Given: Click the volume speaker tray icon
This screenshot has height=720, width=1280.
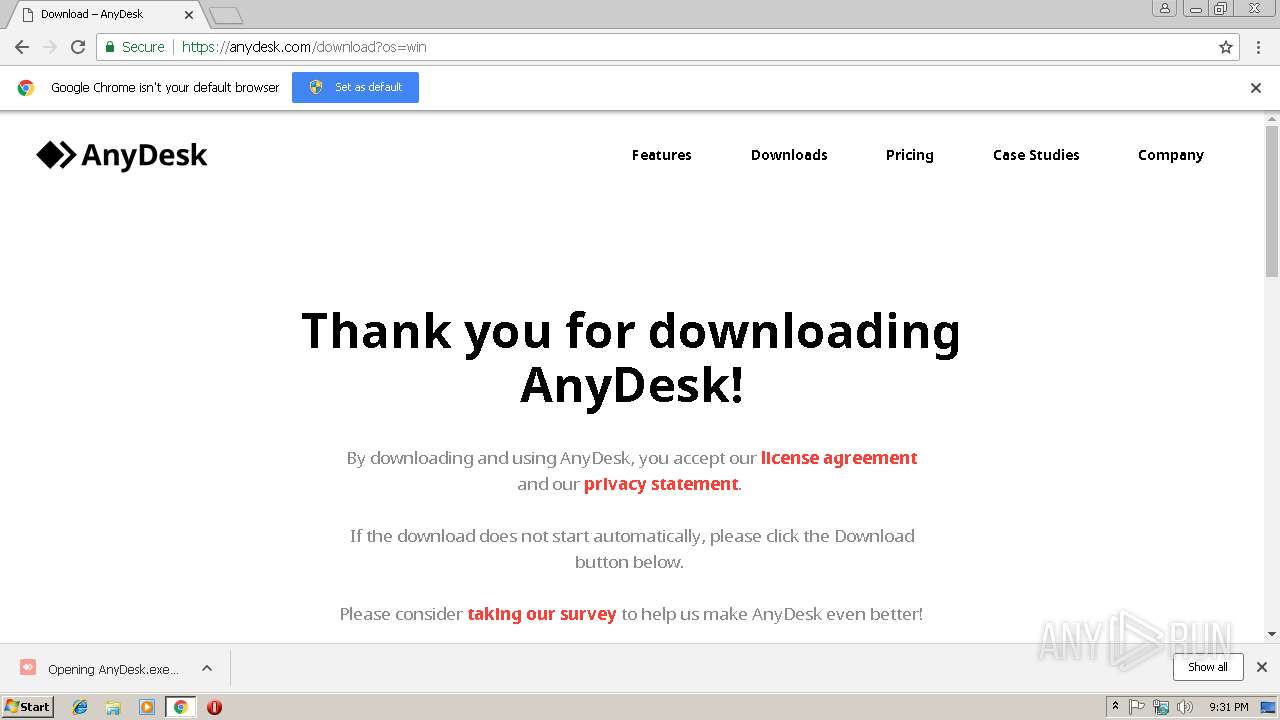Looking at the screenshot, I should tap(1185, 707).
